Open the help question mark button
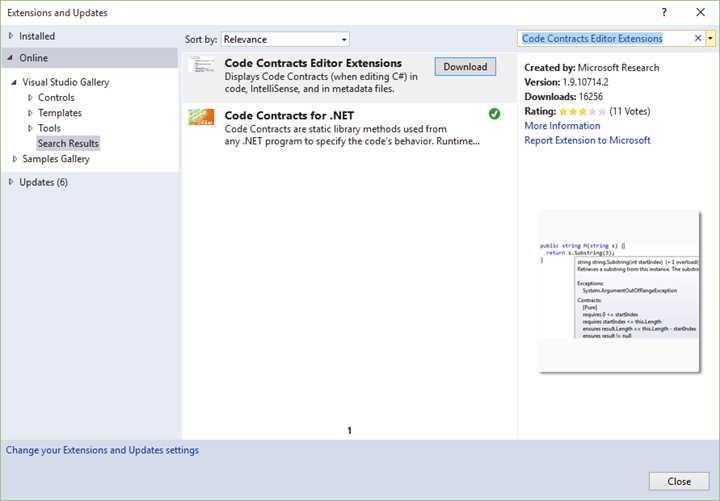The height and width of the screenshot is (501, 720). click(x=664, y=12)
